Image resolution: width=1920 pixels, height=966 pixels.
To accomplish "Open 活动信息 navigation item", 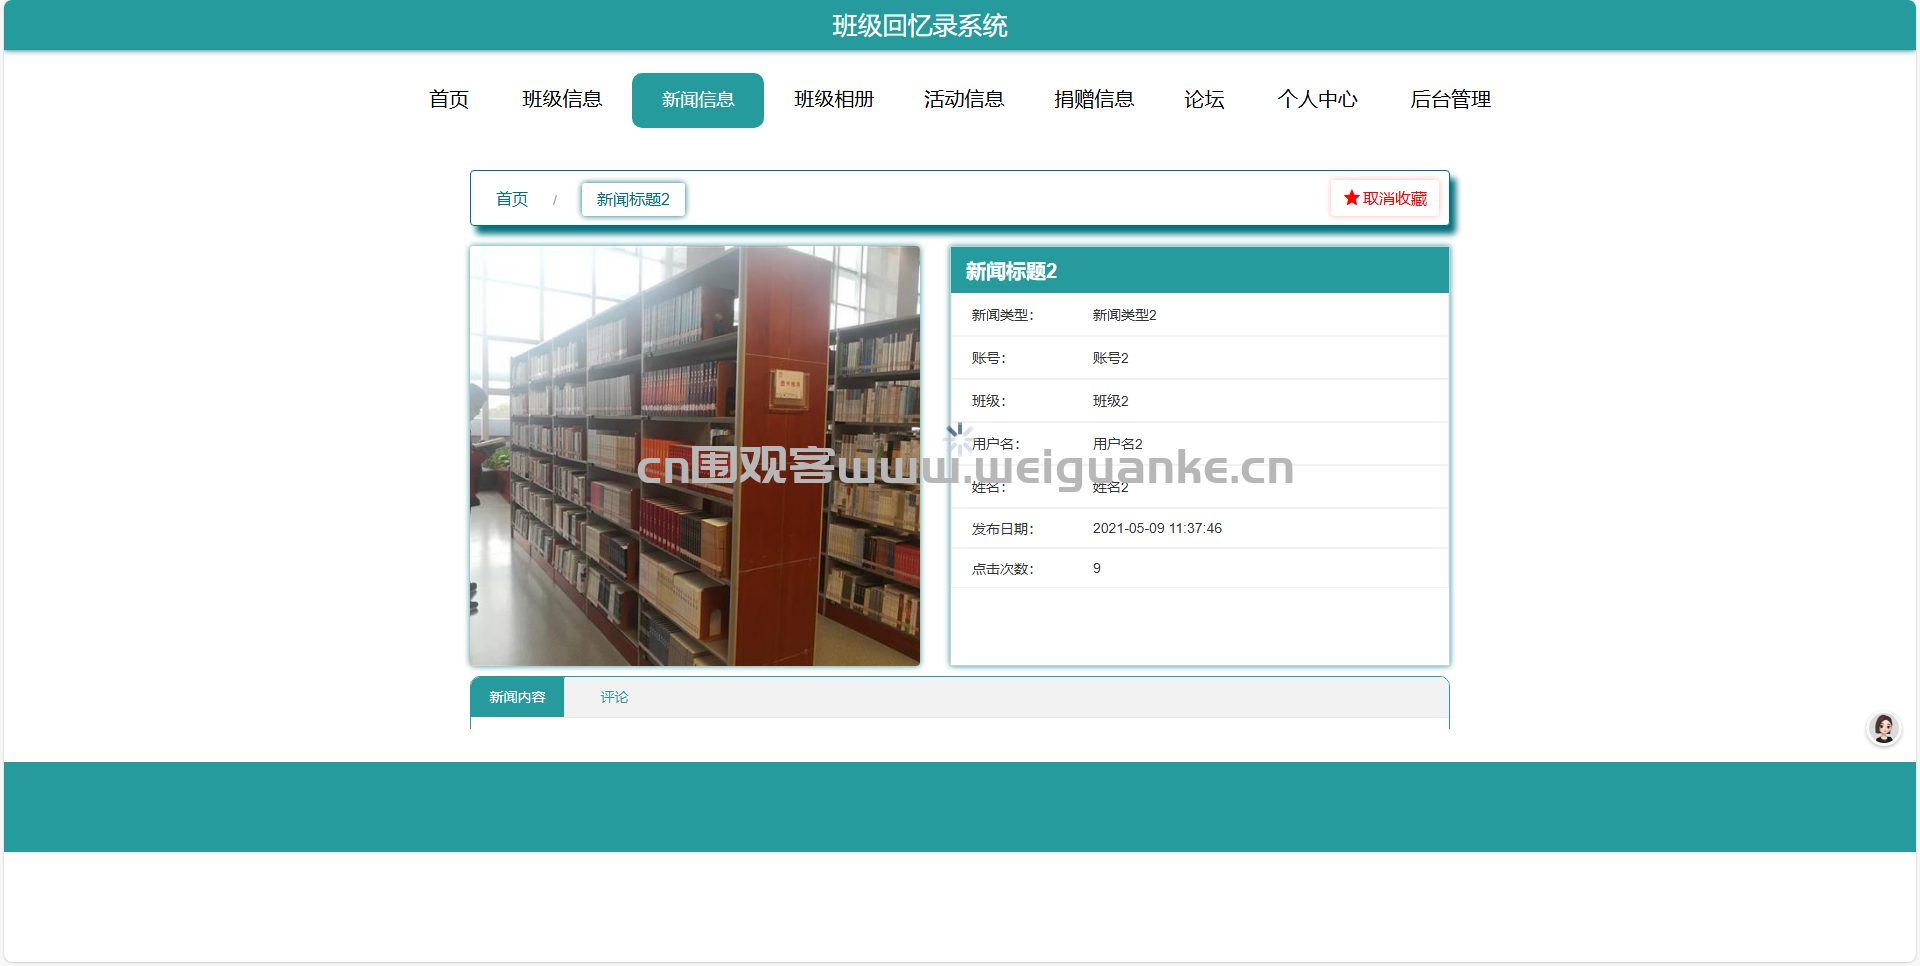I will 964,99.
